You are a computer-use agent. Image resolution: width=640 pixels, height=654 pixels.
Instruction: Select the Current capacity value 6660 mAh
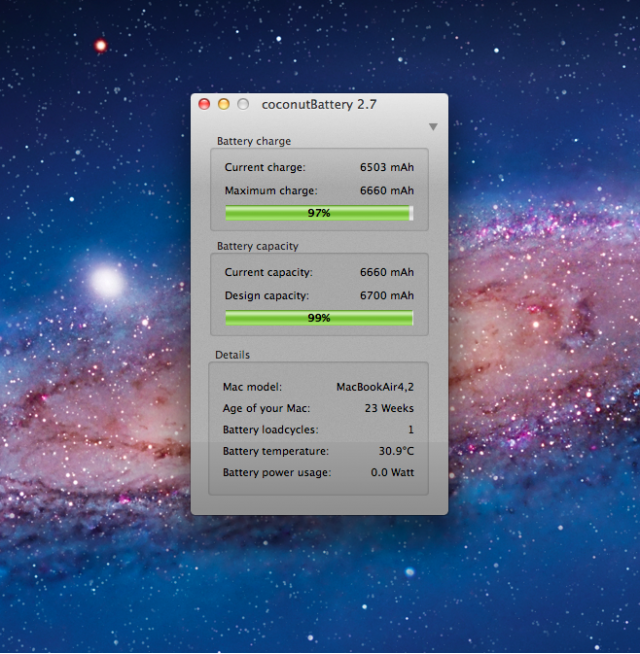pyautogui.click(x=387, y=272)
